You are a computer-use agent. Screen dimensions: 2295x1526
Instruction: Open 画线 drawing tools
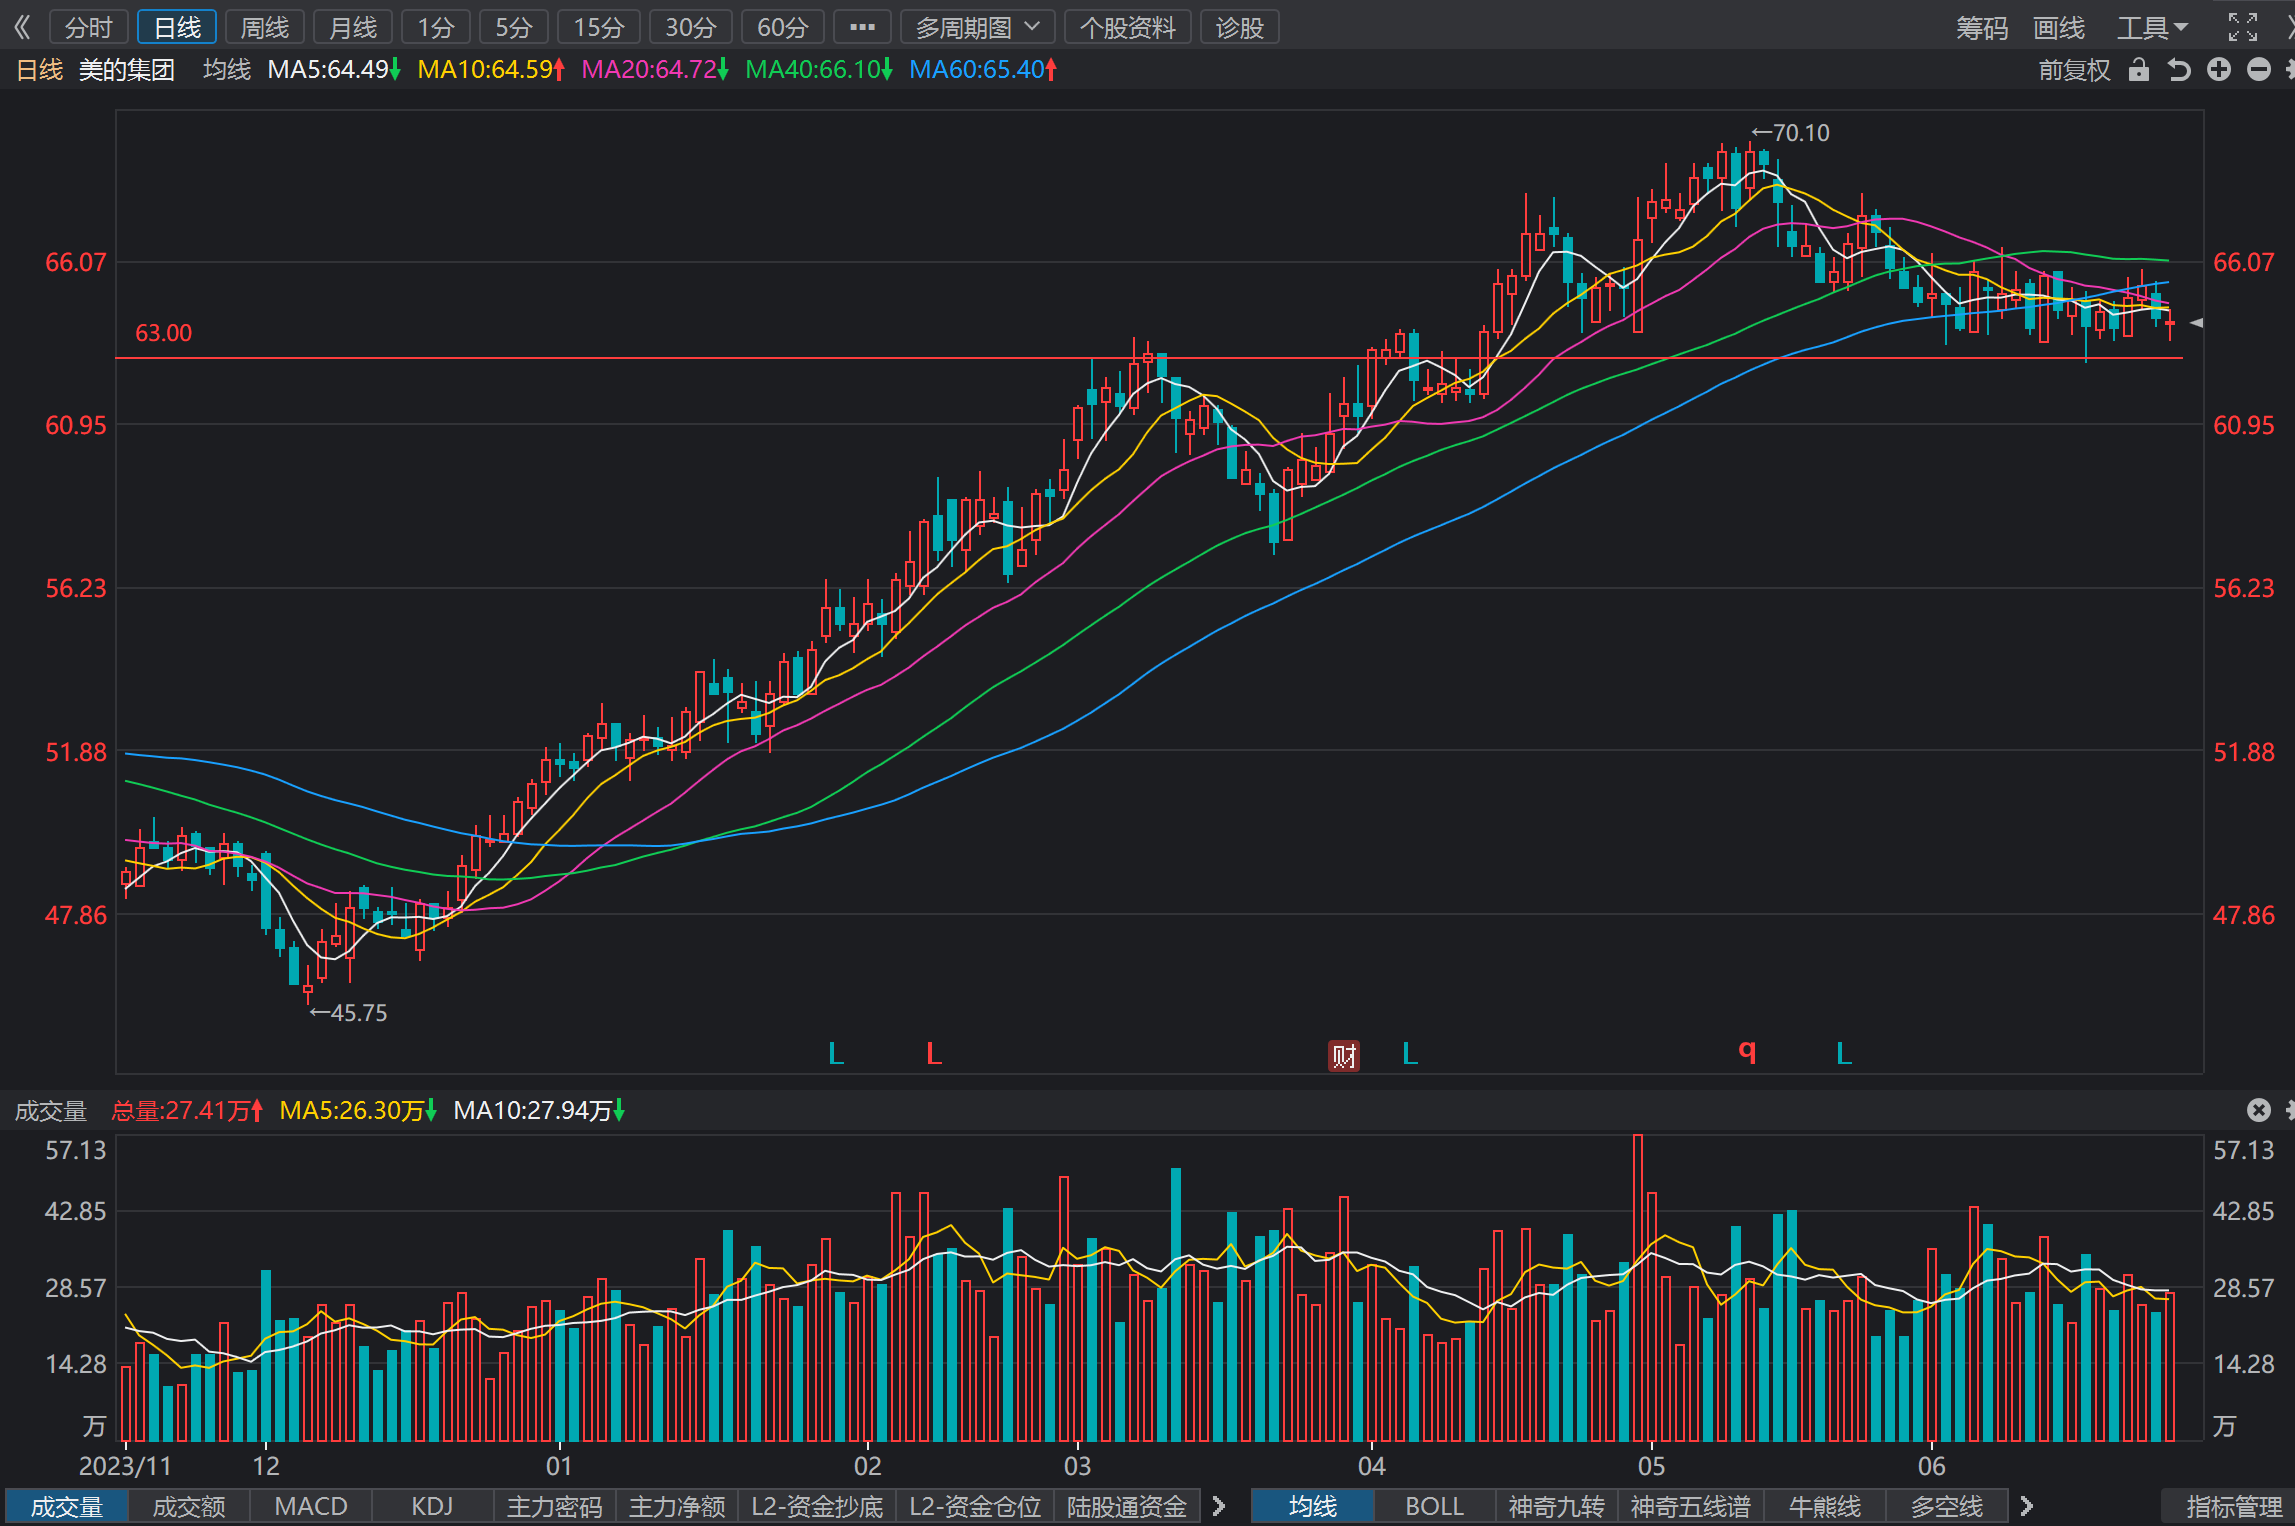click(2059, 27)
